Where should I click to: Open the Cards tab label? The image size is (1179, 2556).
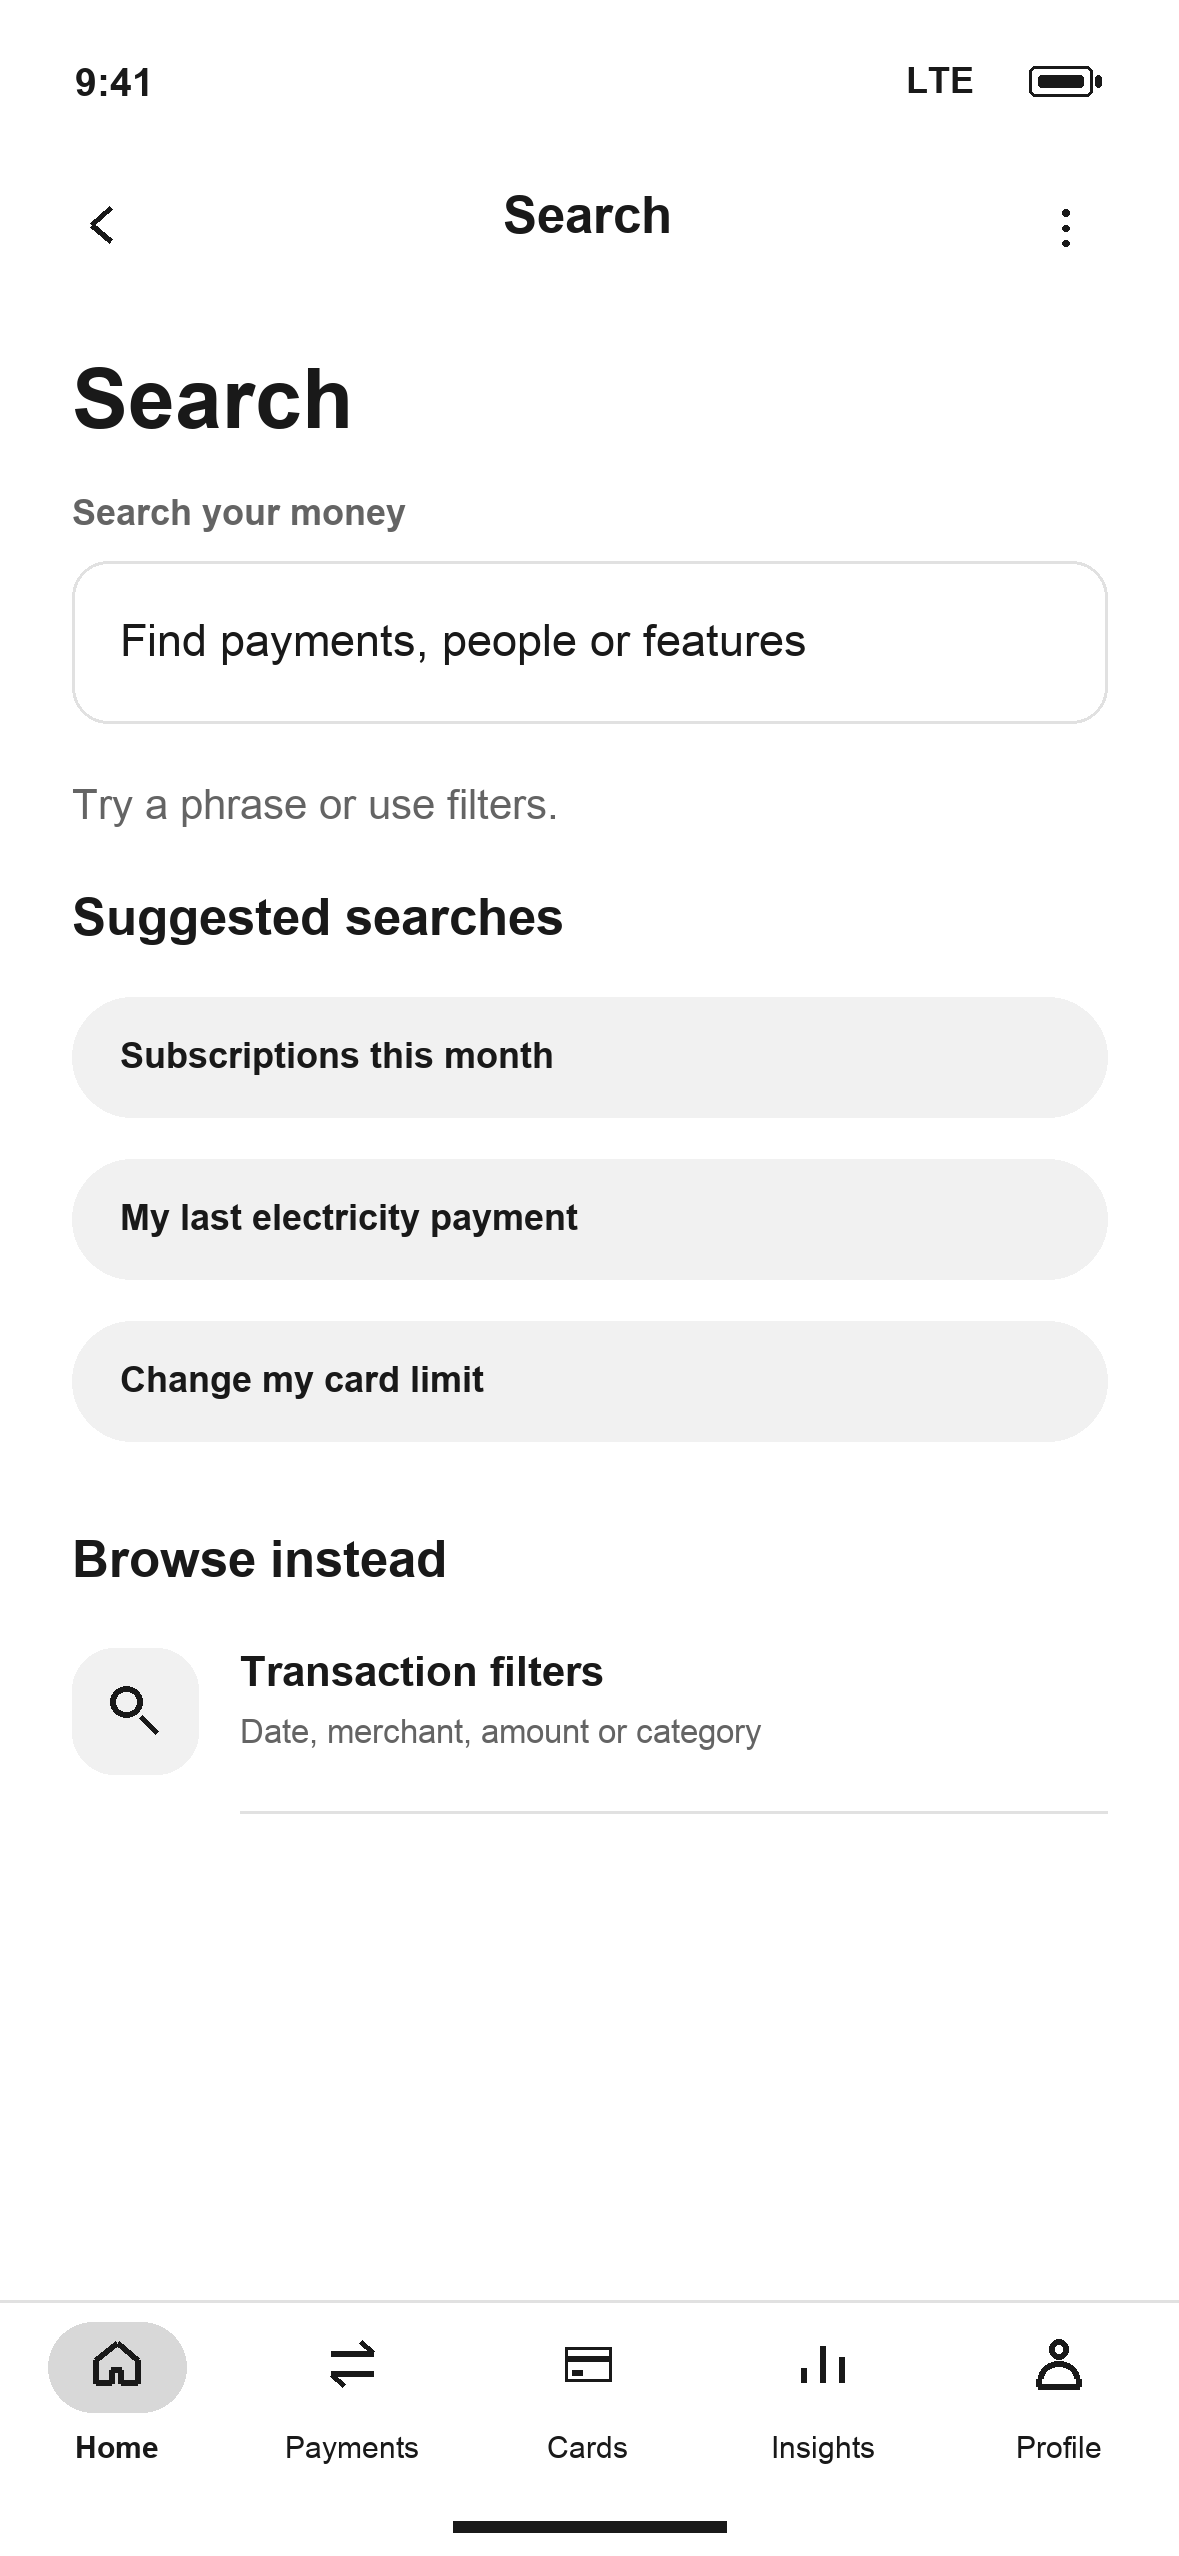click(x=588, y=2448)
